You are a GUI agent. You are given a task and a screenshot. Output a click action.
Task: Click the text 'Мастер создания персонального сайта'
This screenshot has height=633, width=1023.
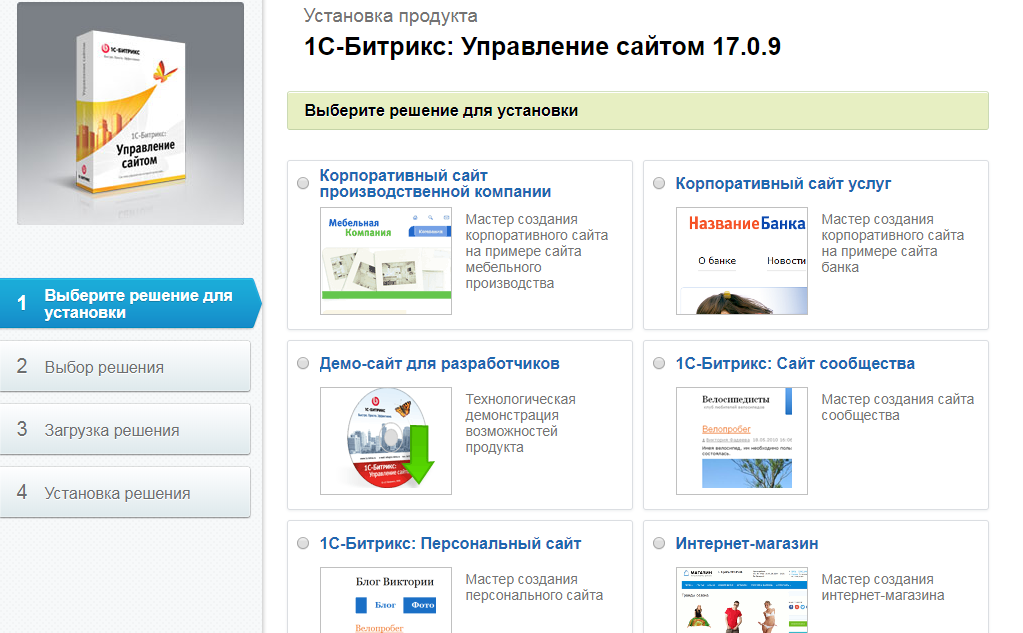point(534,587)
